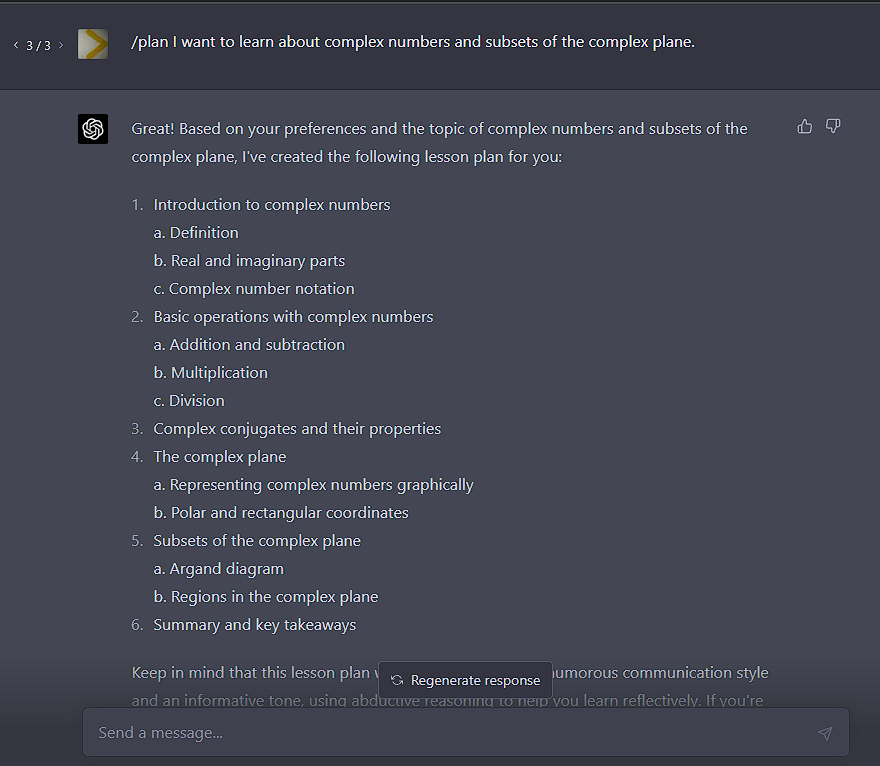Click Regions in the complex plane sub-item

[274, 597]
